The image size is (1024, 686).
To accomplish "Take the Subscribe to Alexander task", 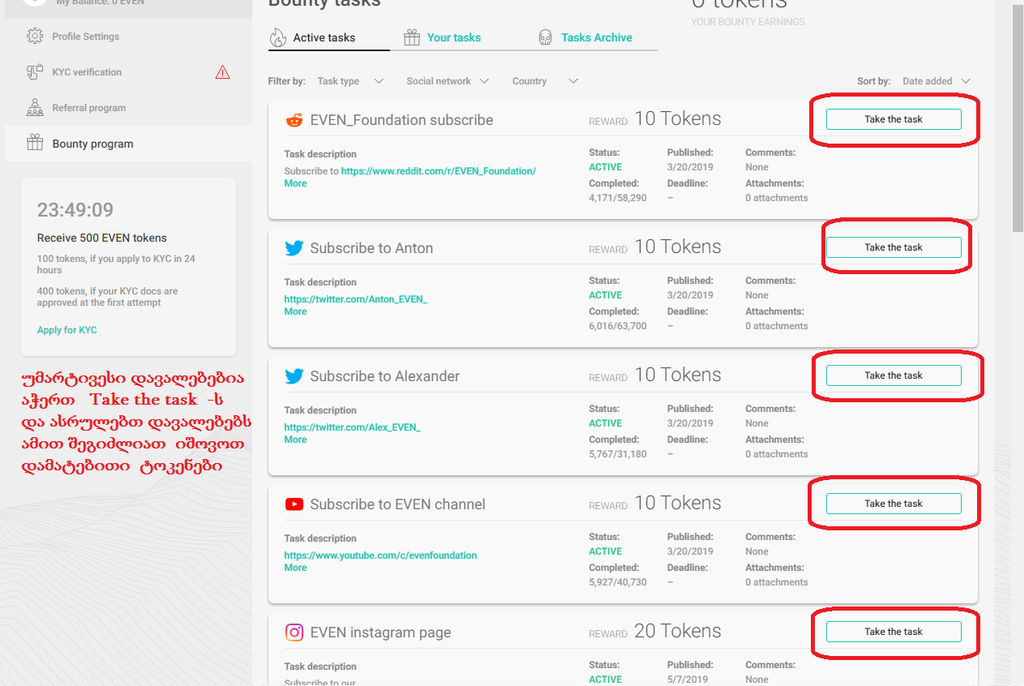I will click(x=893, y=376).
